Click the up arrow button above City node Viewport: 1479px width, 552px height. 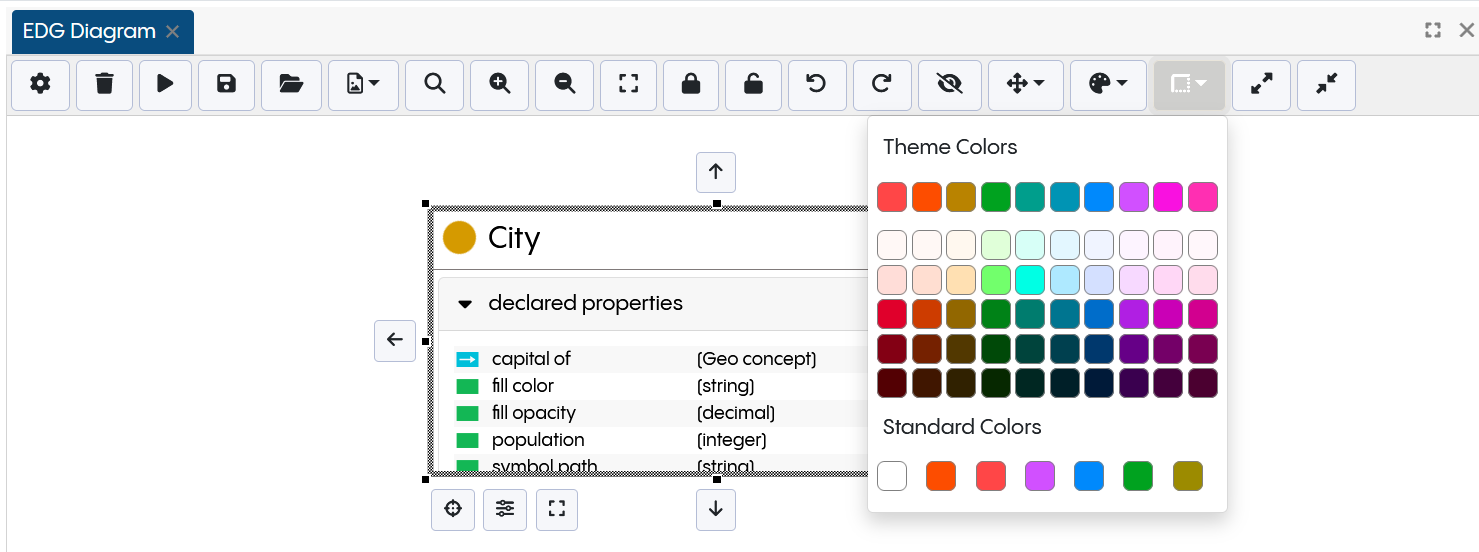716,172
